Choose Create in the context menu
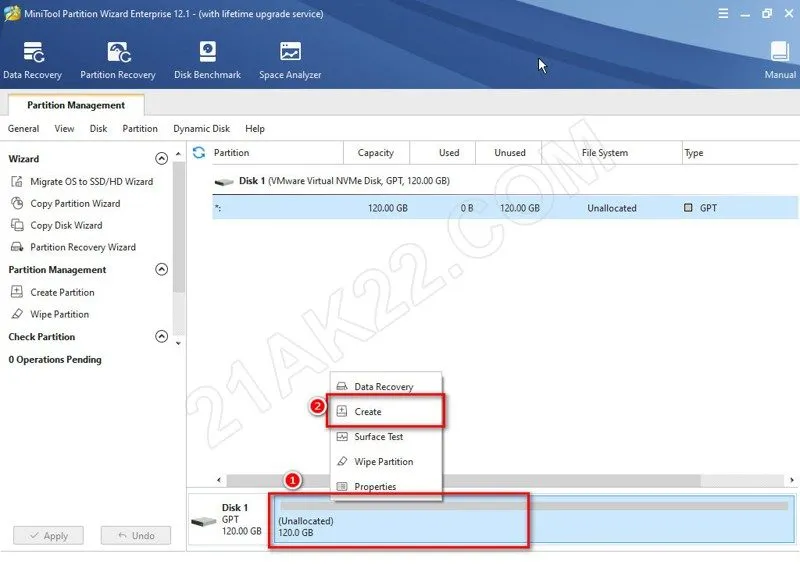 [x=386, y=411]
